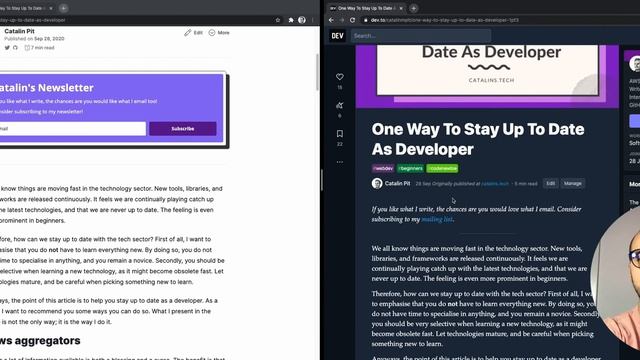
Task: Click the left page vertical scrollbar
Action: [318, 71]
